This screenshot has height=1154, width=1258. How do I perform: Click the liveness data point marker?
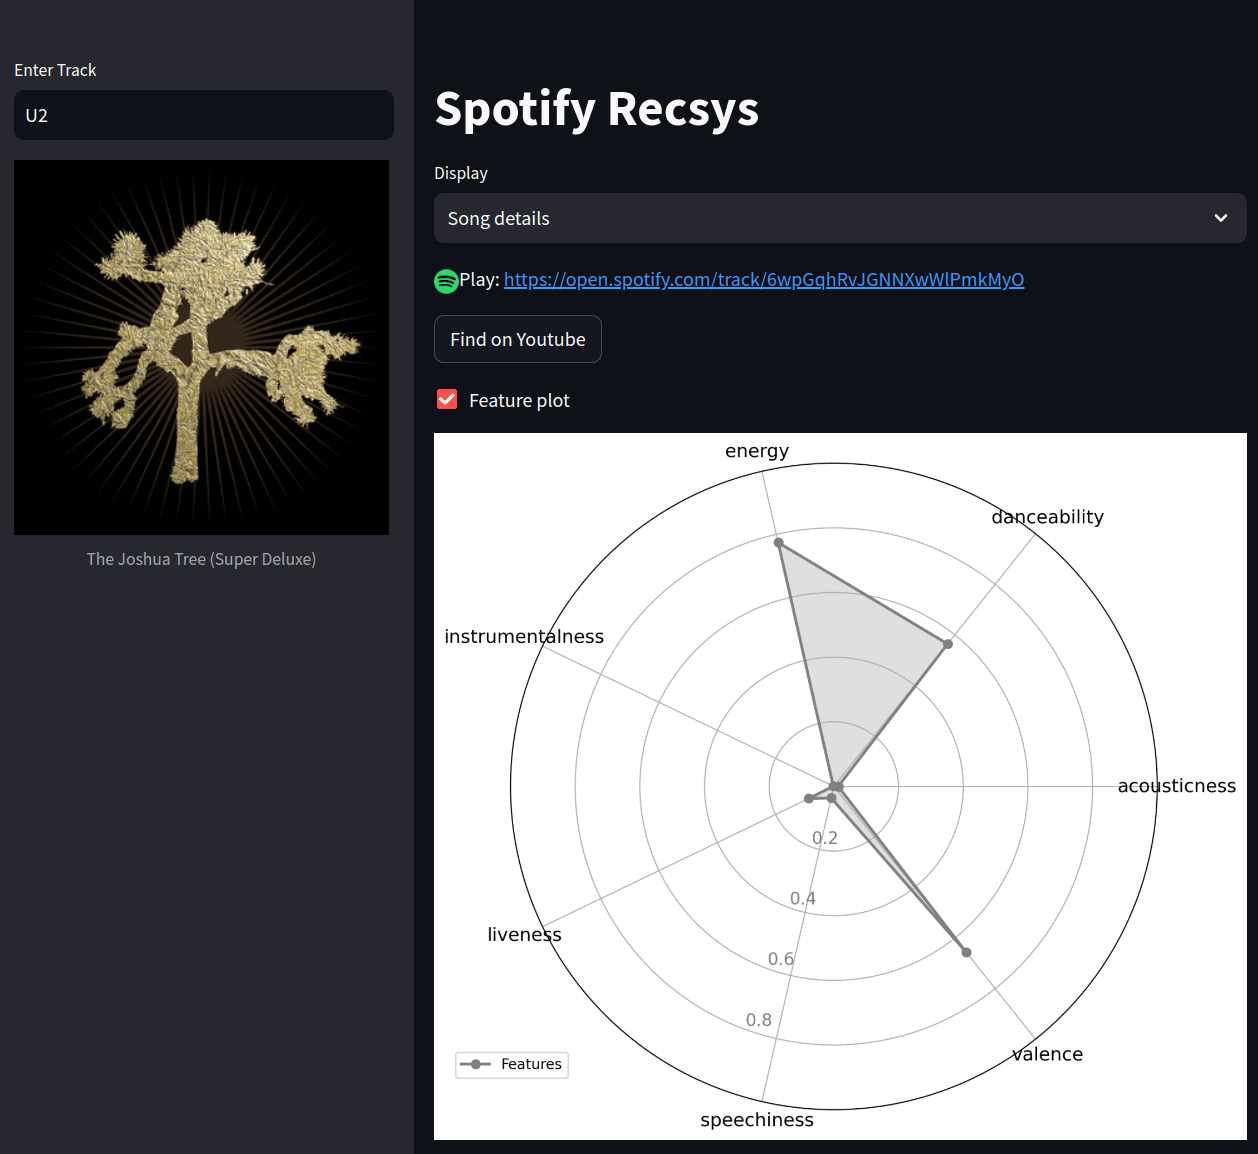point(809,798)
